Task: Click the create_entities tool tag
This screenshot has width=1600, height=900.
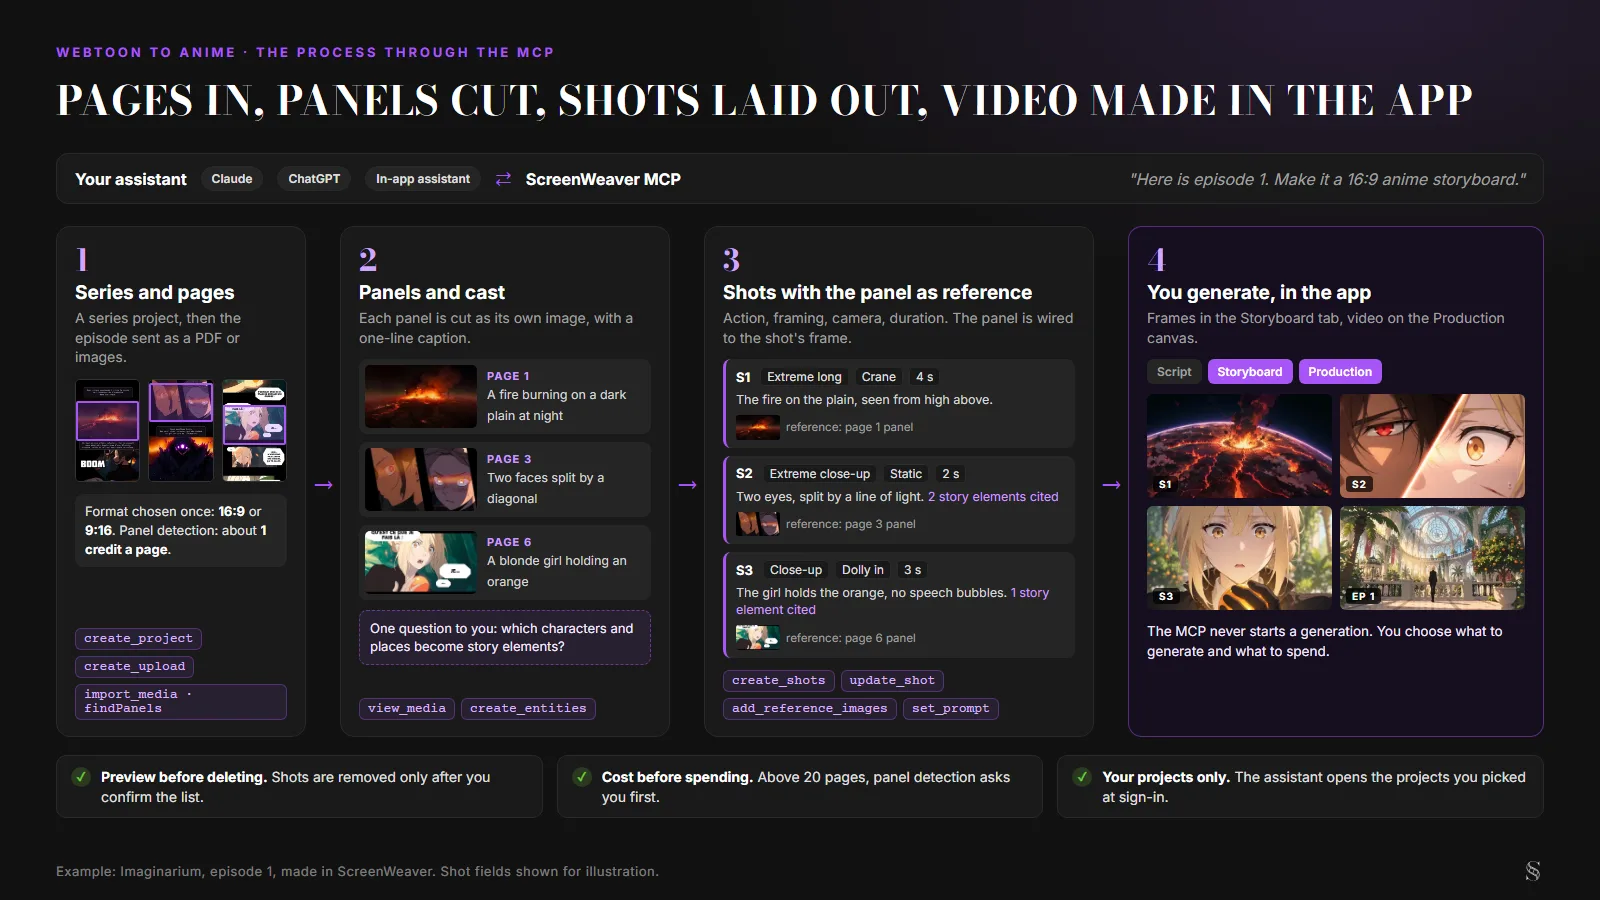Action: (x=528, y=709)
